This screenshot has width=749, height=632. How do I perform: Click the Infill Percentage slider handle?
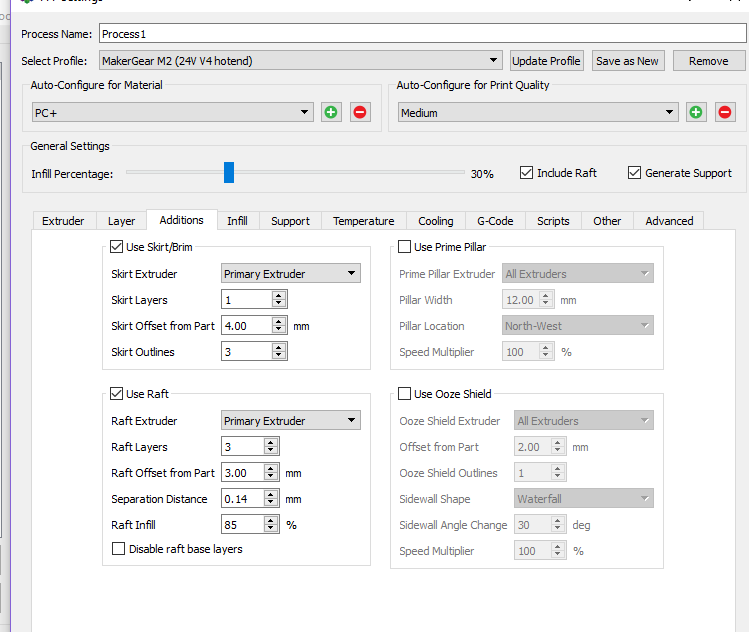pyautogui.click(x=229, y=173)
